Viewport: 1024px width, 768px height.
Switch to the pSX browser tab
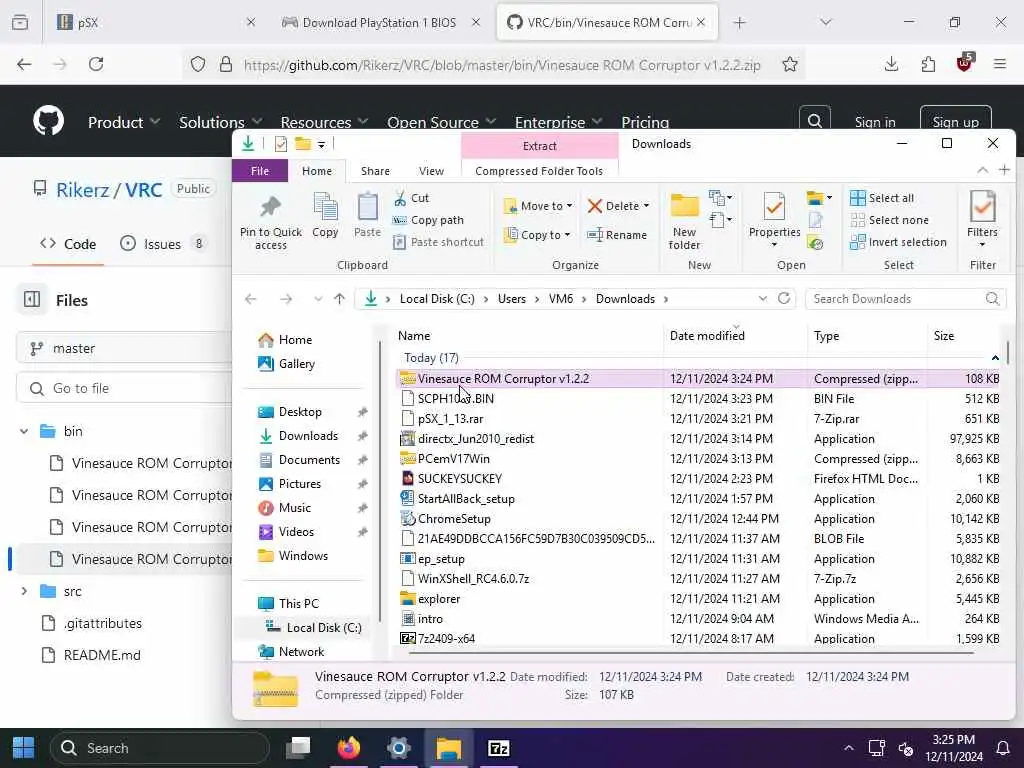click(x=147, y=22)
